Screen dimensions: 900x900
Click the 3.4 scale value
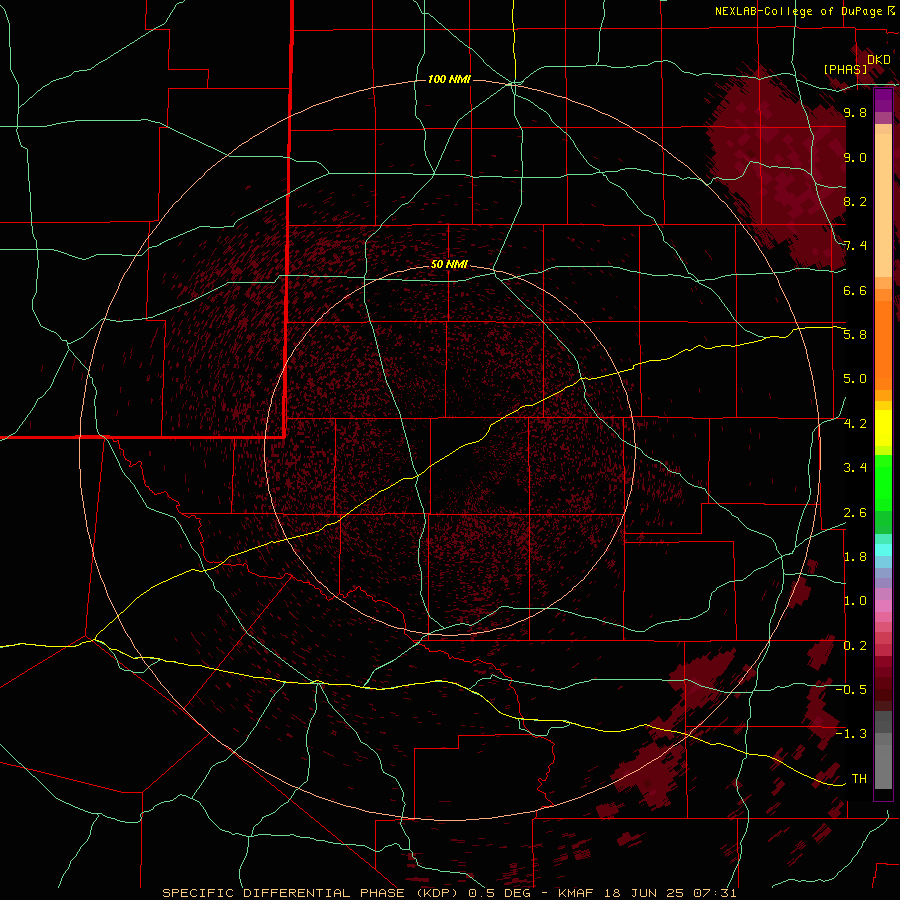tap(855, 468)
